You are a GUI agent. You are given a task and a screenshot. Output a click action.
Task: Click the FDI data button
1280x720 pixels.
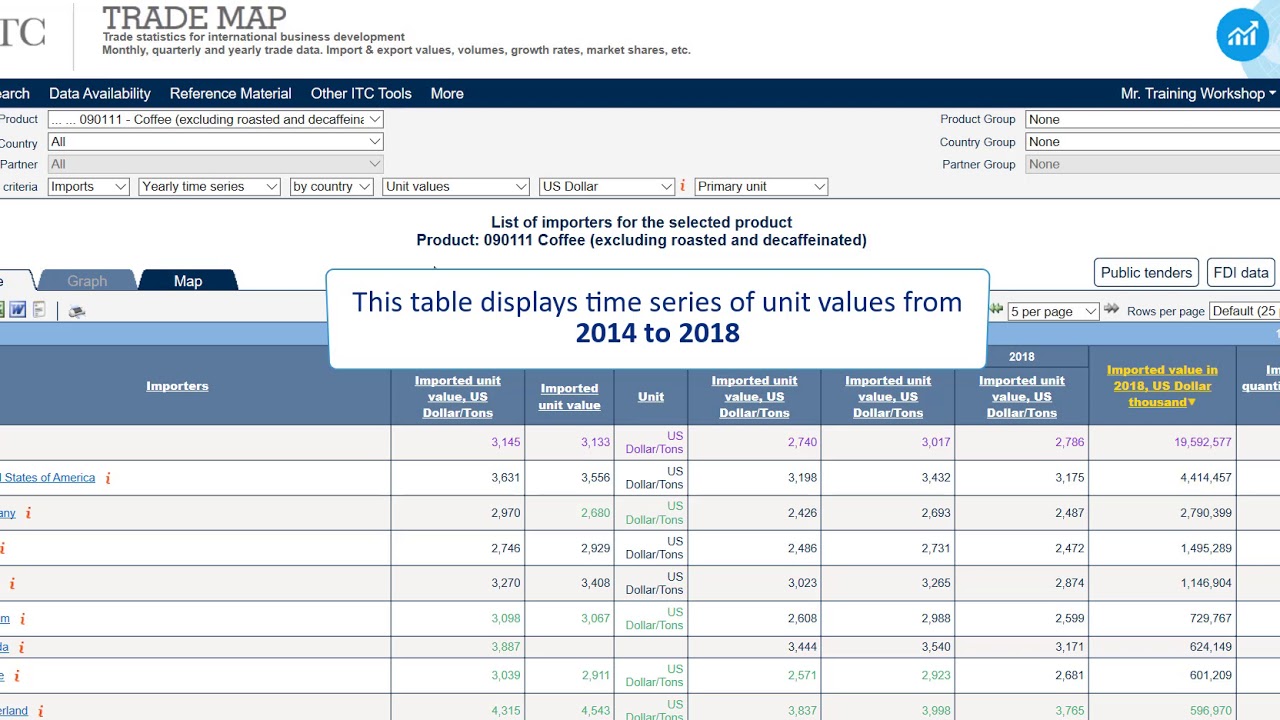(x=1241, y=272)
